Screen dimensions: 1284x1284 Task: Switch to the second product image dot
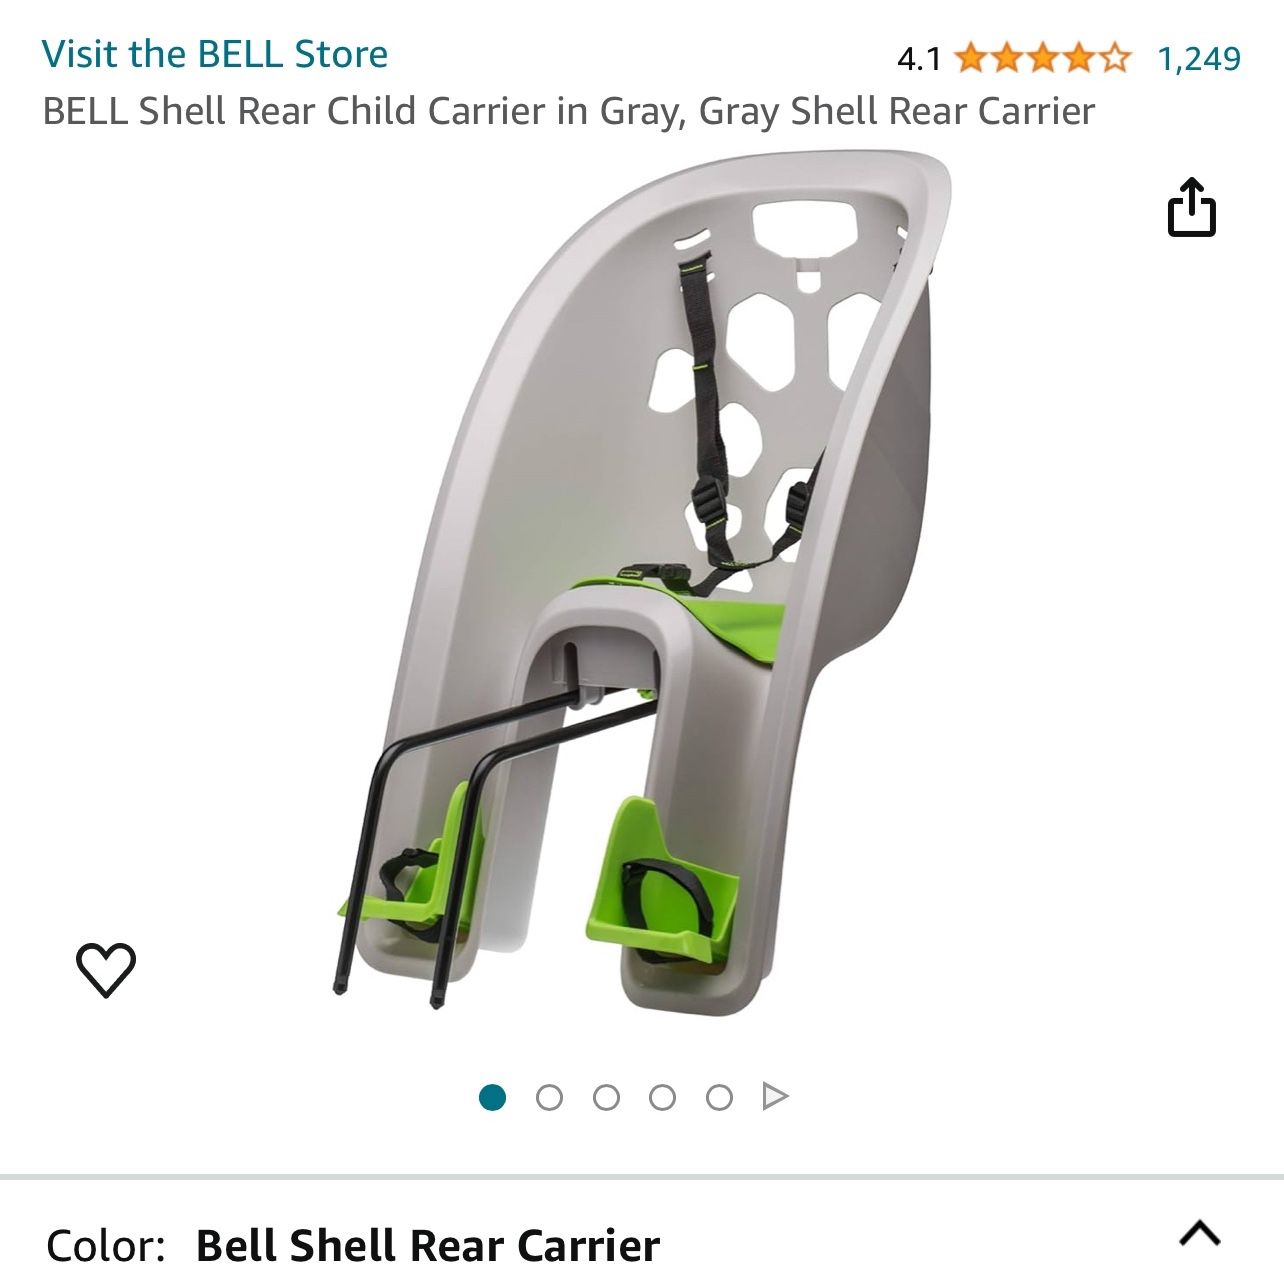coord(549,1098)
